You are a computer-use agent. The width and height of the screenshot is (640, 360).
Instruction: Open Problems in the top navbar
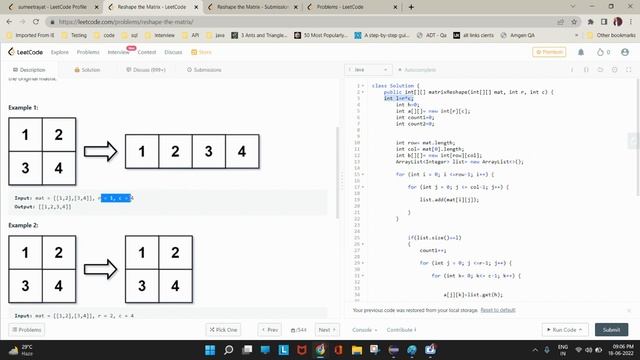(88, 52)
